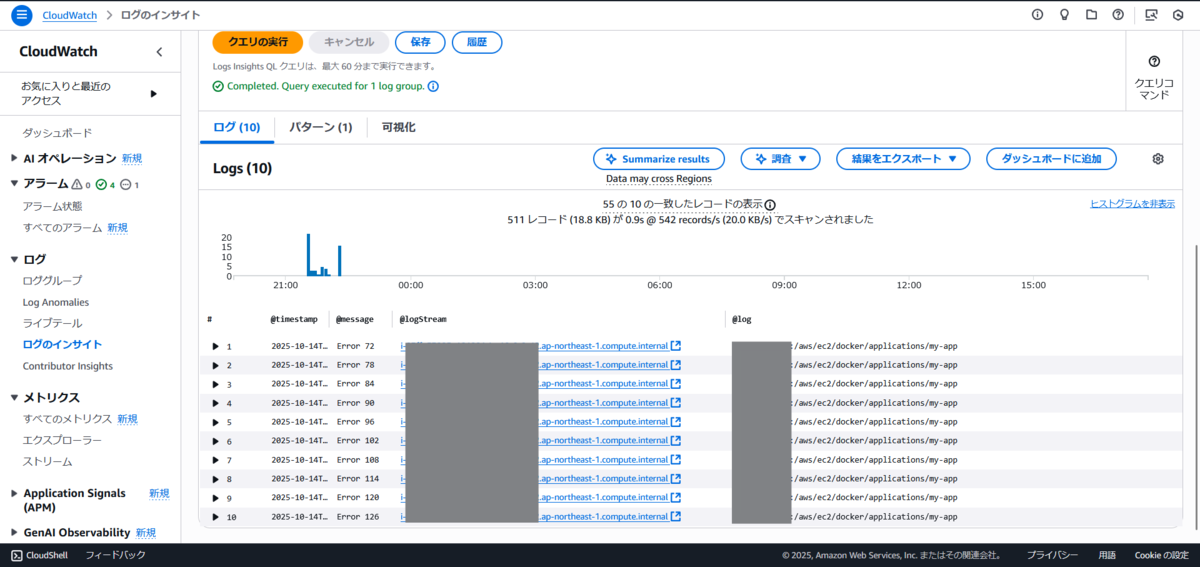This screenshot has height=567, width=1200.
Task: Open Cookie の設定 in footer
Action: [x=1161, y=555]
